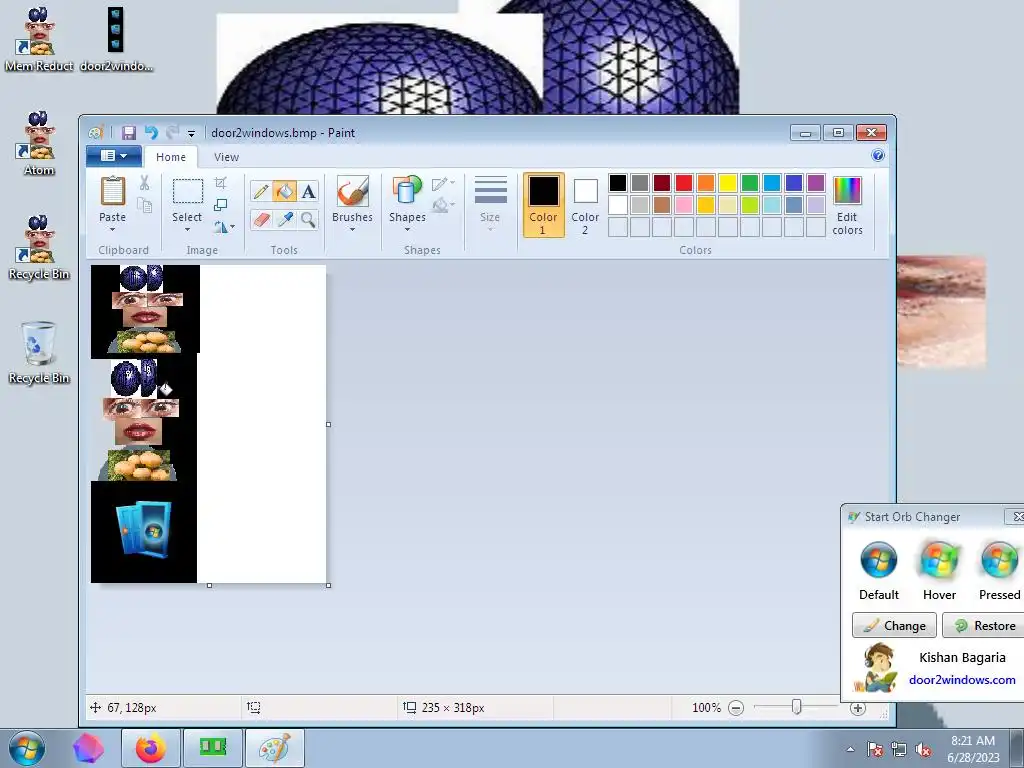
Task: Click the Paint taskbar button
Action: [x=275, y=748]
